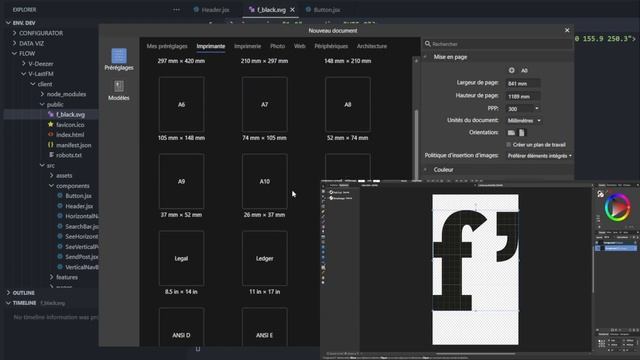Click the search magnifier icon in the dialog
This screenshot has height=360, width=640.
pyautogui.click(x=428, y=44)
